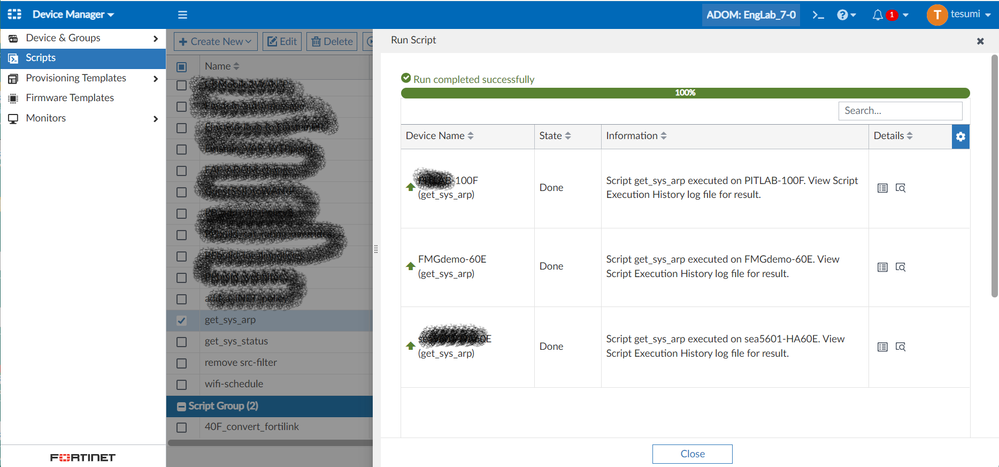Click the Close button

(692, 454)
